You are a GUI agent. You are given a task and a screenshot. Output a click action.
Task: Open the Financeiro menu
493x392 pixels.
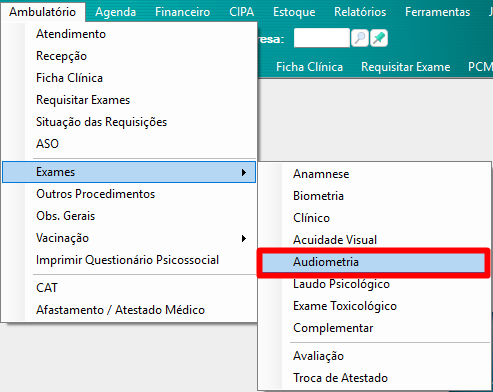tap(182, 12)
